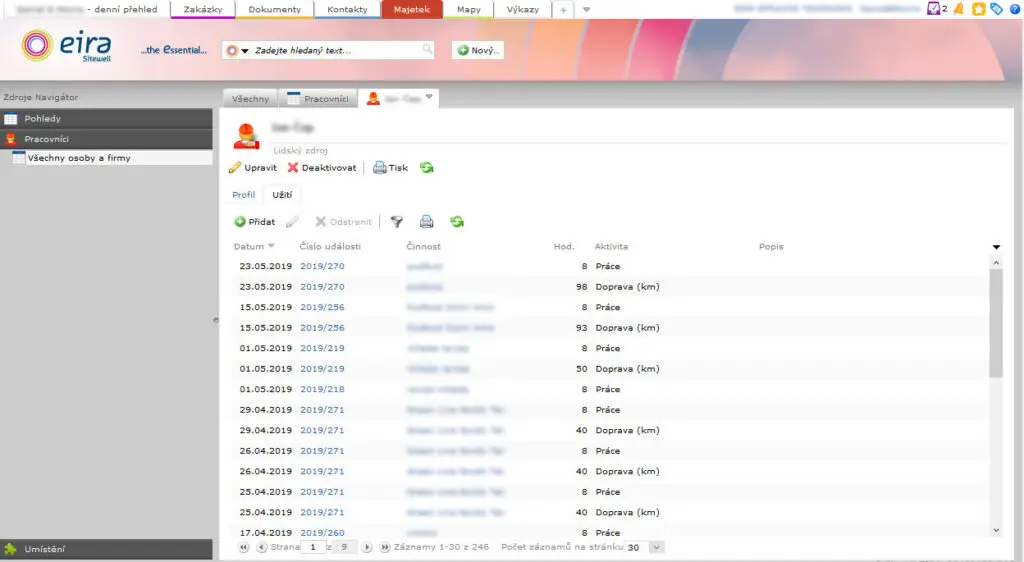Click the notifications bell icon
The image size is (1024, 562).
tap(959, 9)
